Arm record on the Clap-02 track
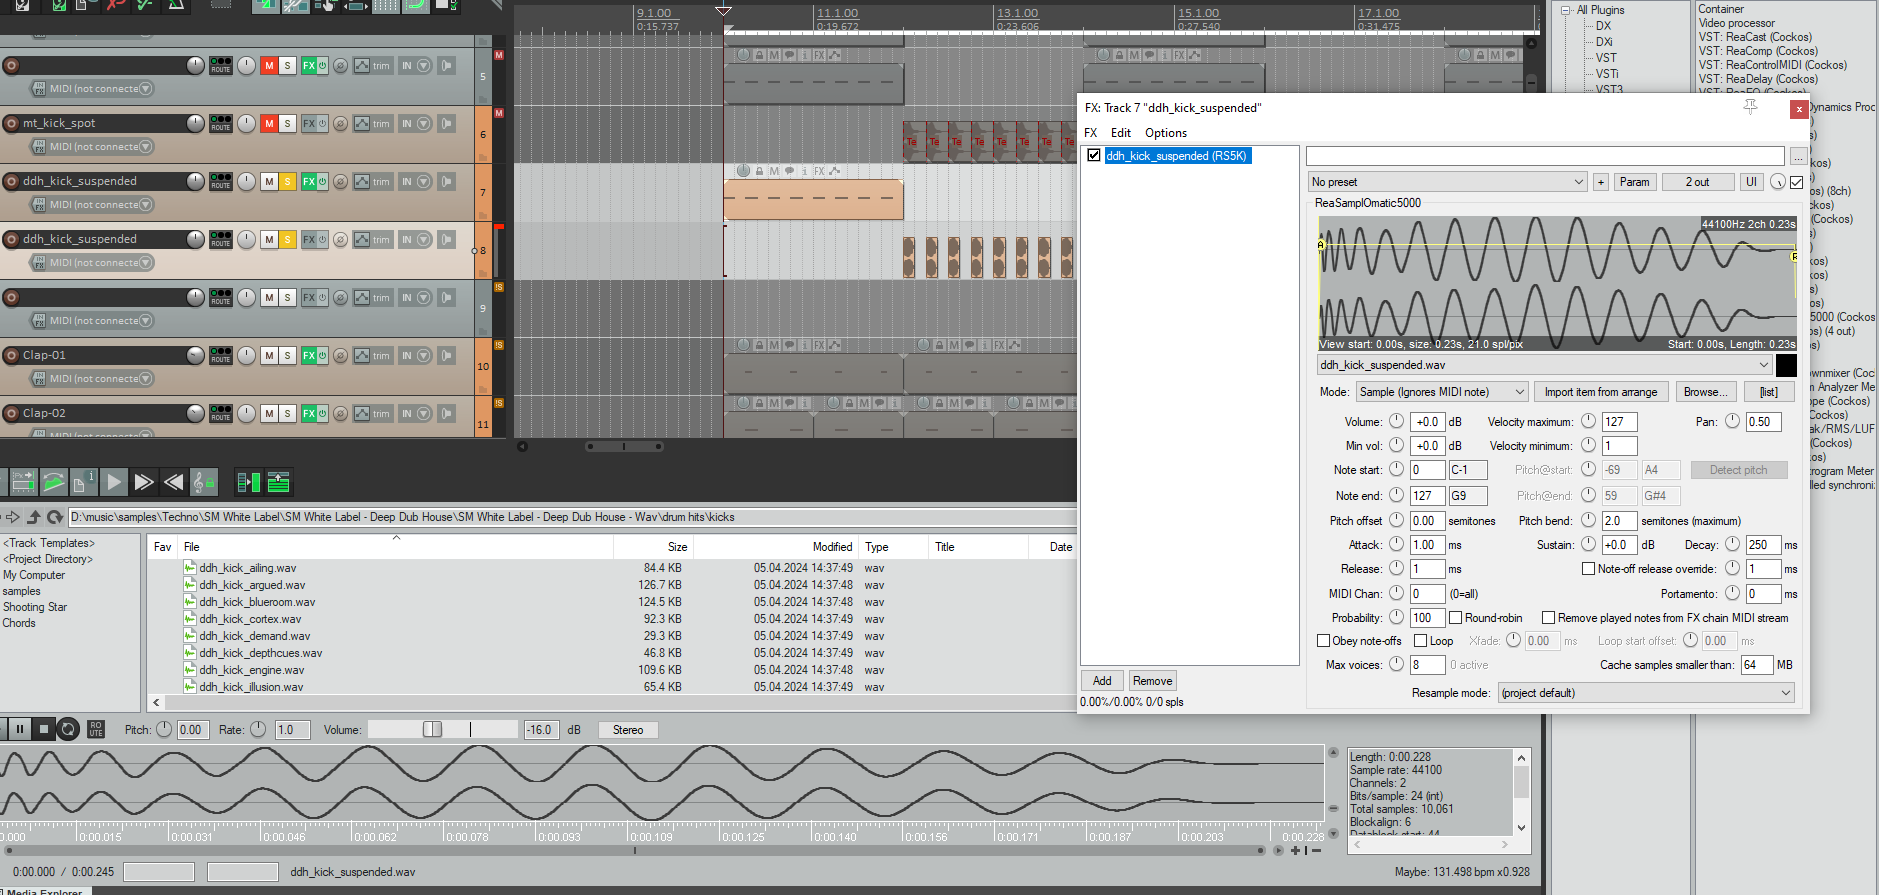 11,413
